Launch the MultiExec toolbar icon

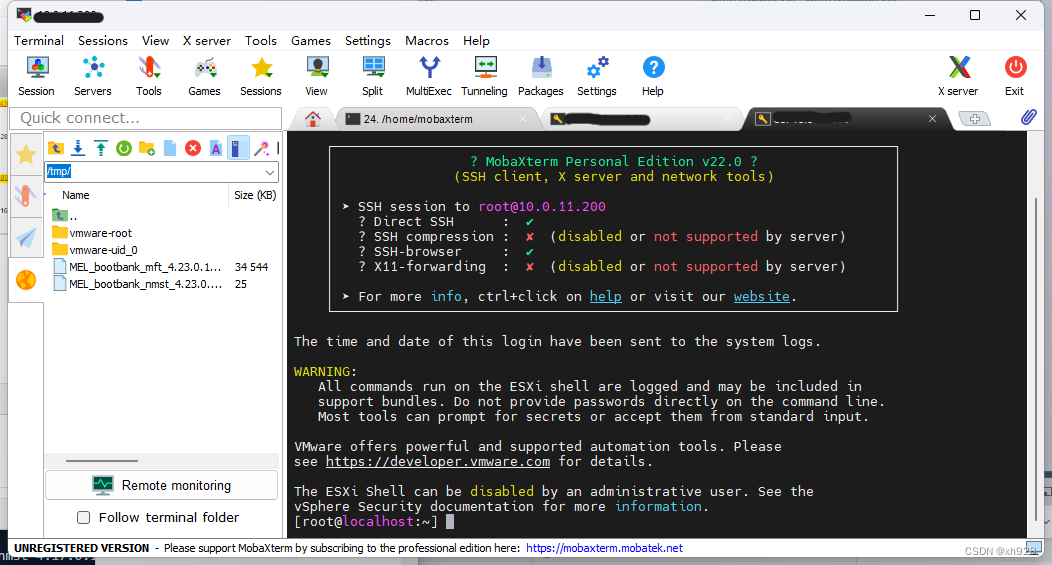coord(429,76)
